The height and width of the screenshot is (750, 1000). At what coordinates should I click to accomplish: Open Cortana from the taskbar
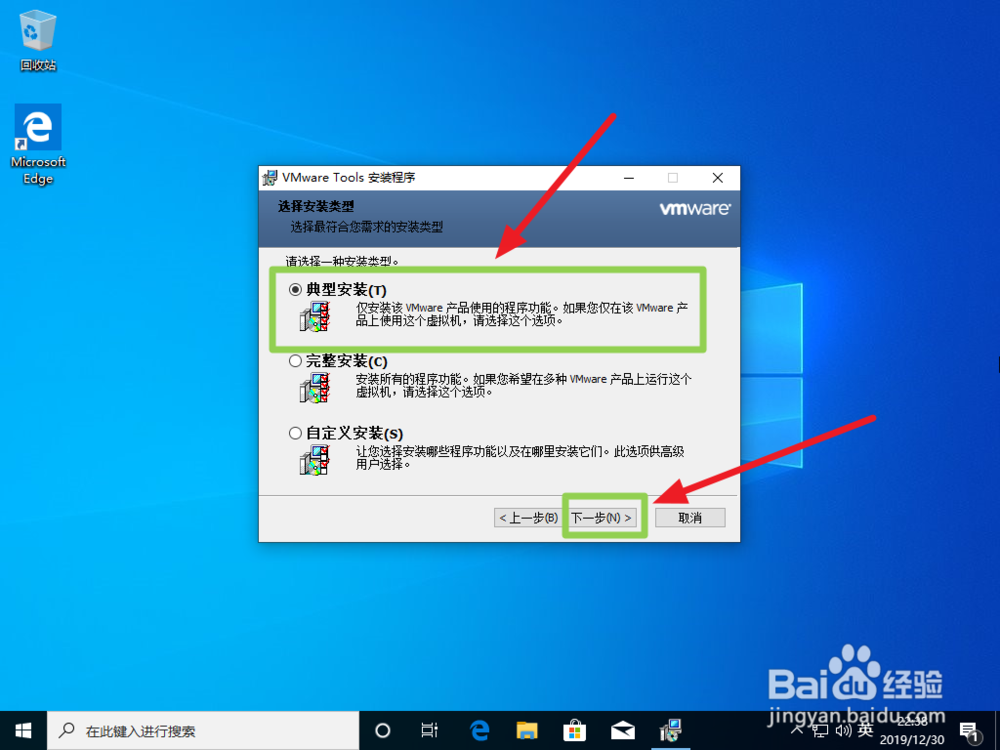[x=383, y=731]
